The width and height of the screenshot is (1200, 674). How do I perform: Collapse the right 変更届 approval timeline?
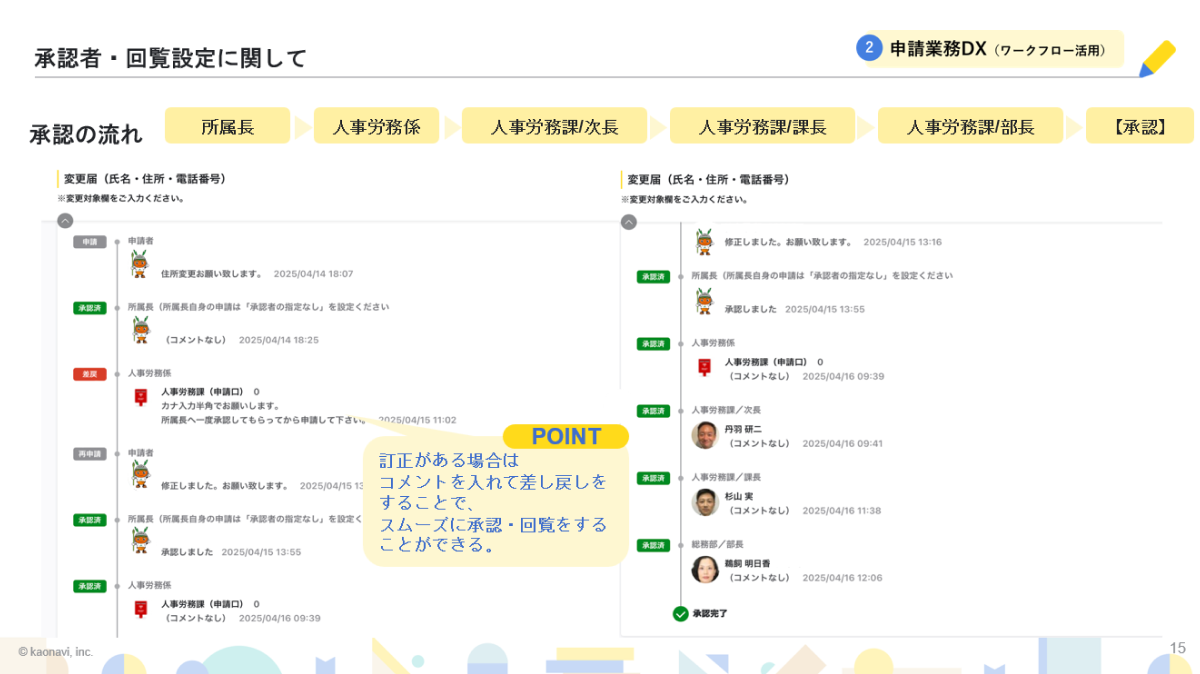(x=628, y=222)
